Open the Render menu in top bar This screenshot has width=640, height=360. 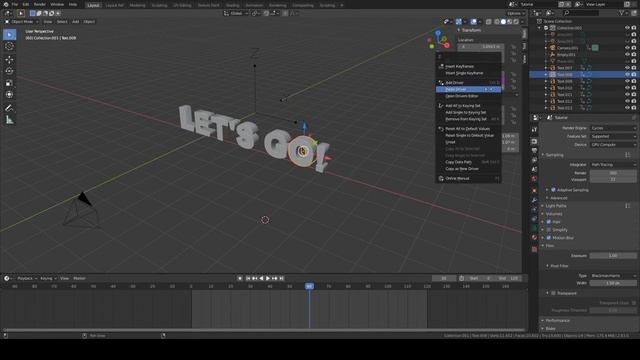coord(40,4)
